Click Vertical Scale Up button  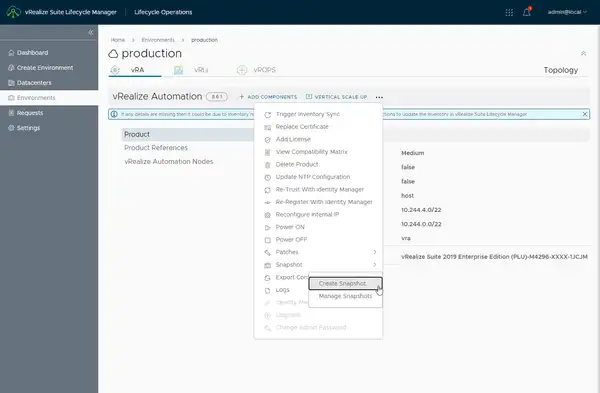336,97
